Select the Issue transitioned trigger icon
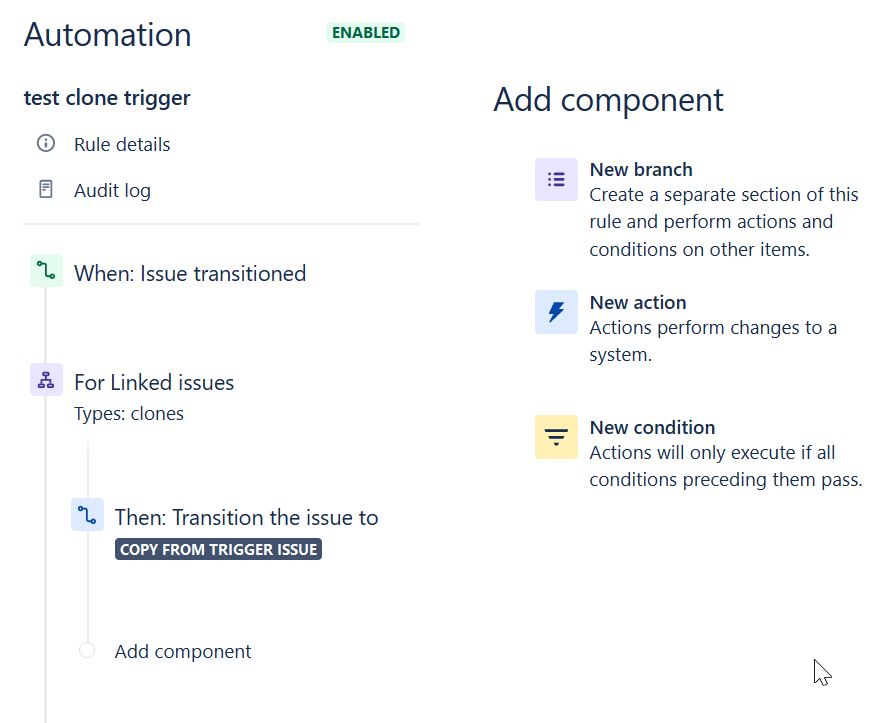Viewport: 885px width, 723px height. 46,271
